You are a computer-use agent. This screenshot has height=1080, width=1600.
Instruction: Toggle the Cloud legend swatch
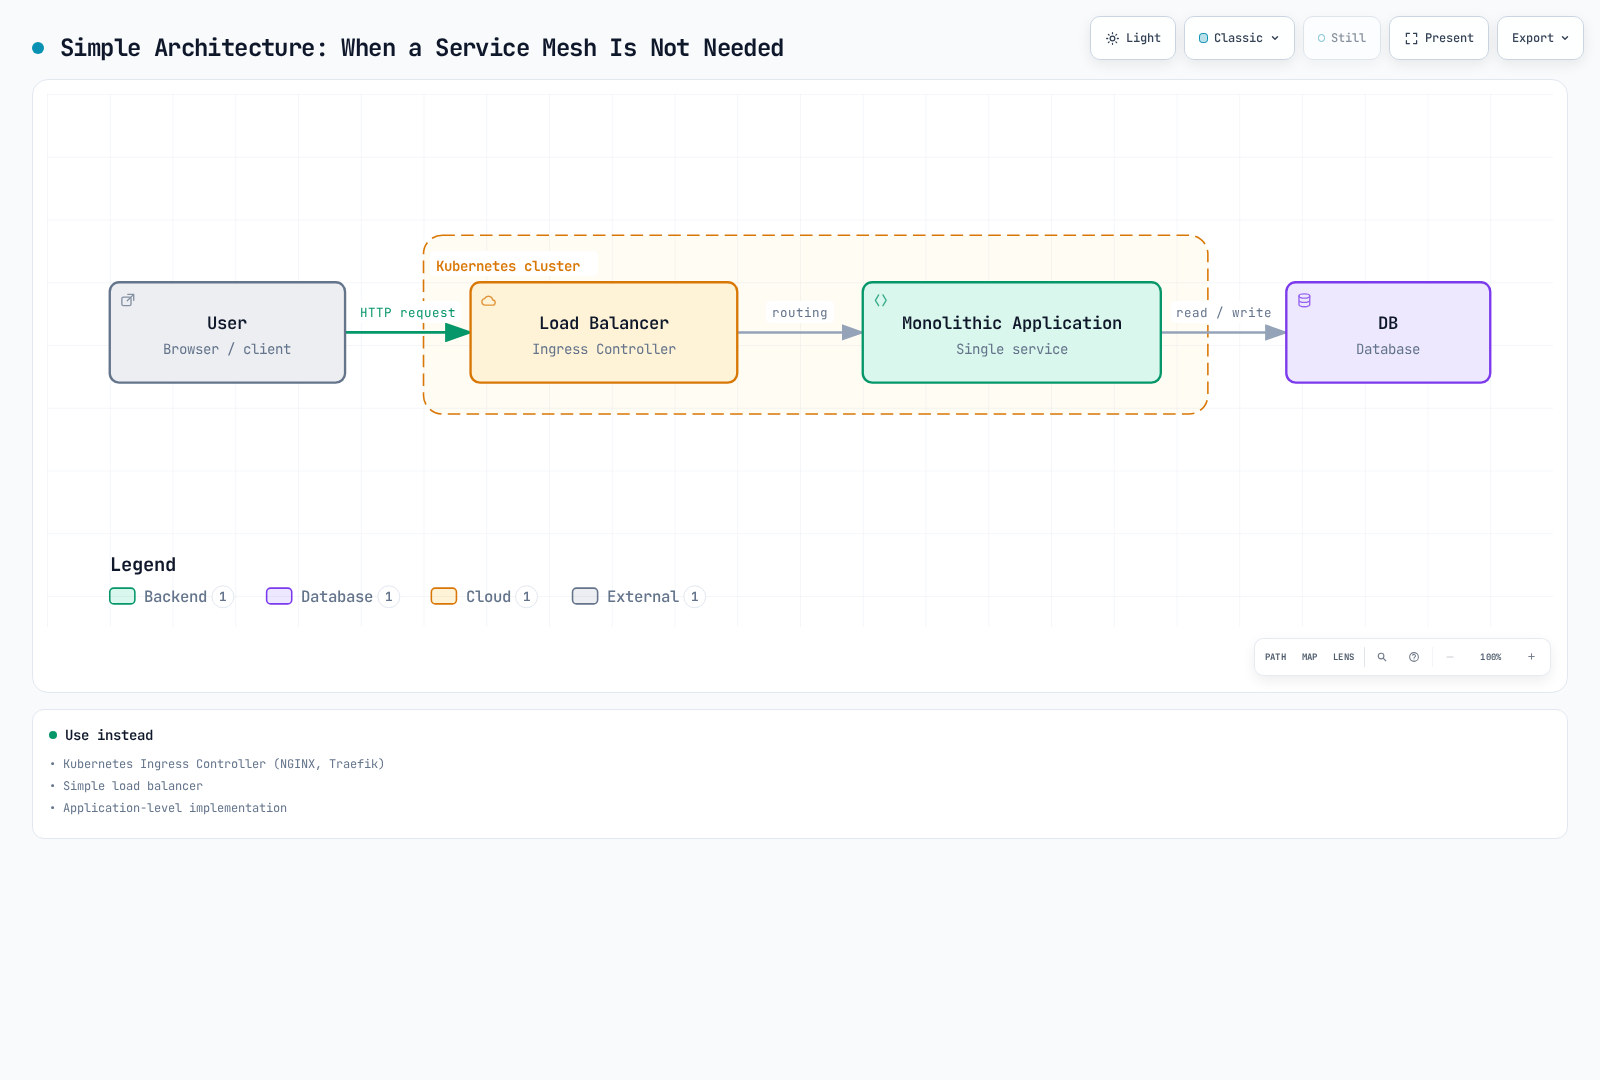[x=444, y=596]
